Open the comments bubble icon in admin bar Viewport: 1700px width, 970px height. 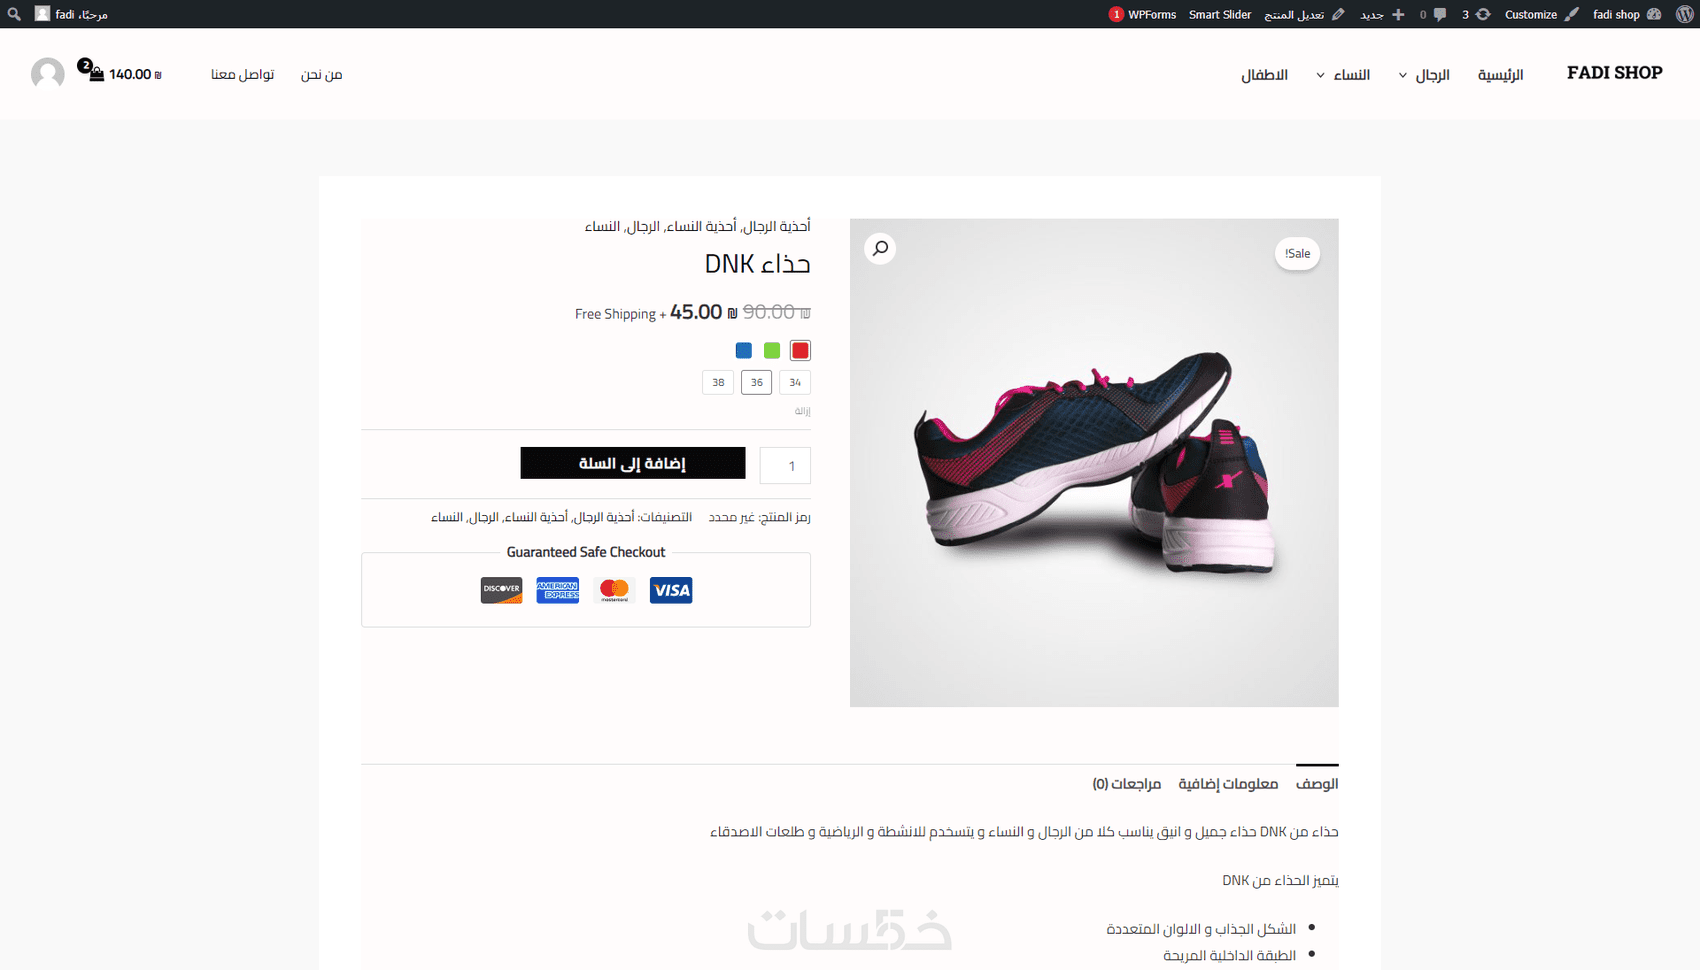[x=1440, y=14]
